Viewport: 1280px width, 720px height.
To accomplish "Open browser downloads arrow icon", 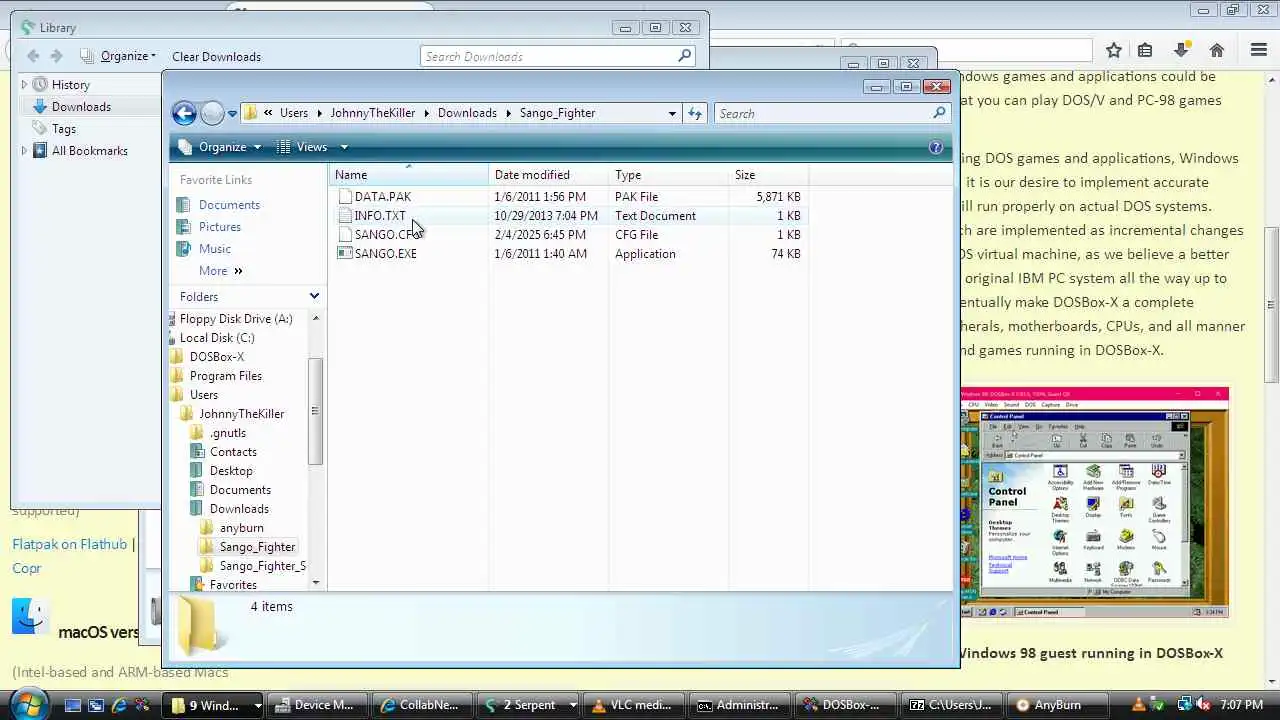I will tap(1181, 50).
